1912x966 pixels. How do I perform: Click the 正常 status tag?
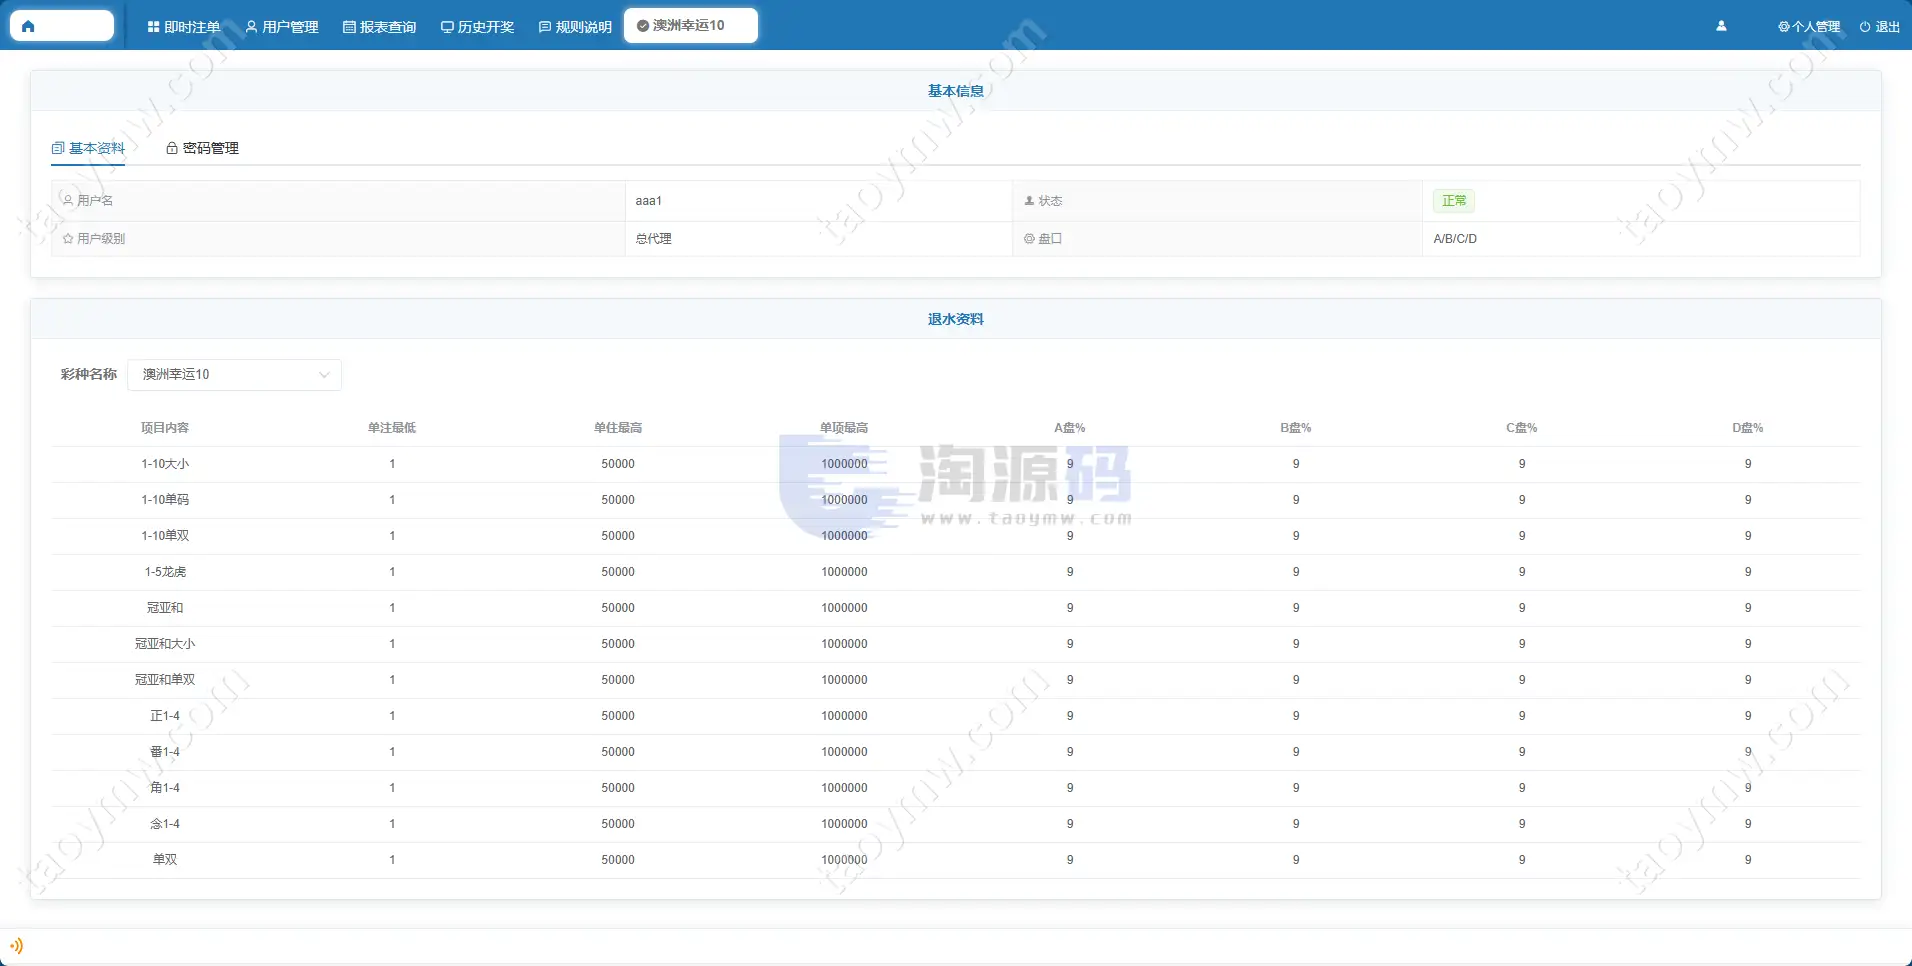coord(1454,201)
